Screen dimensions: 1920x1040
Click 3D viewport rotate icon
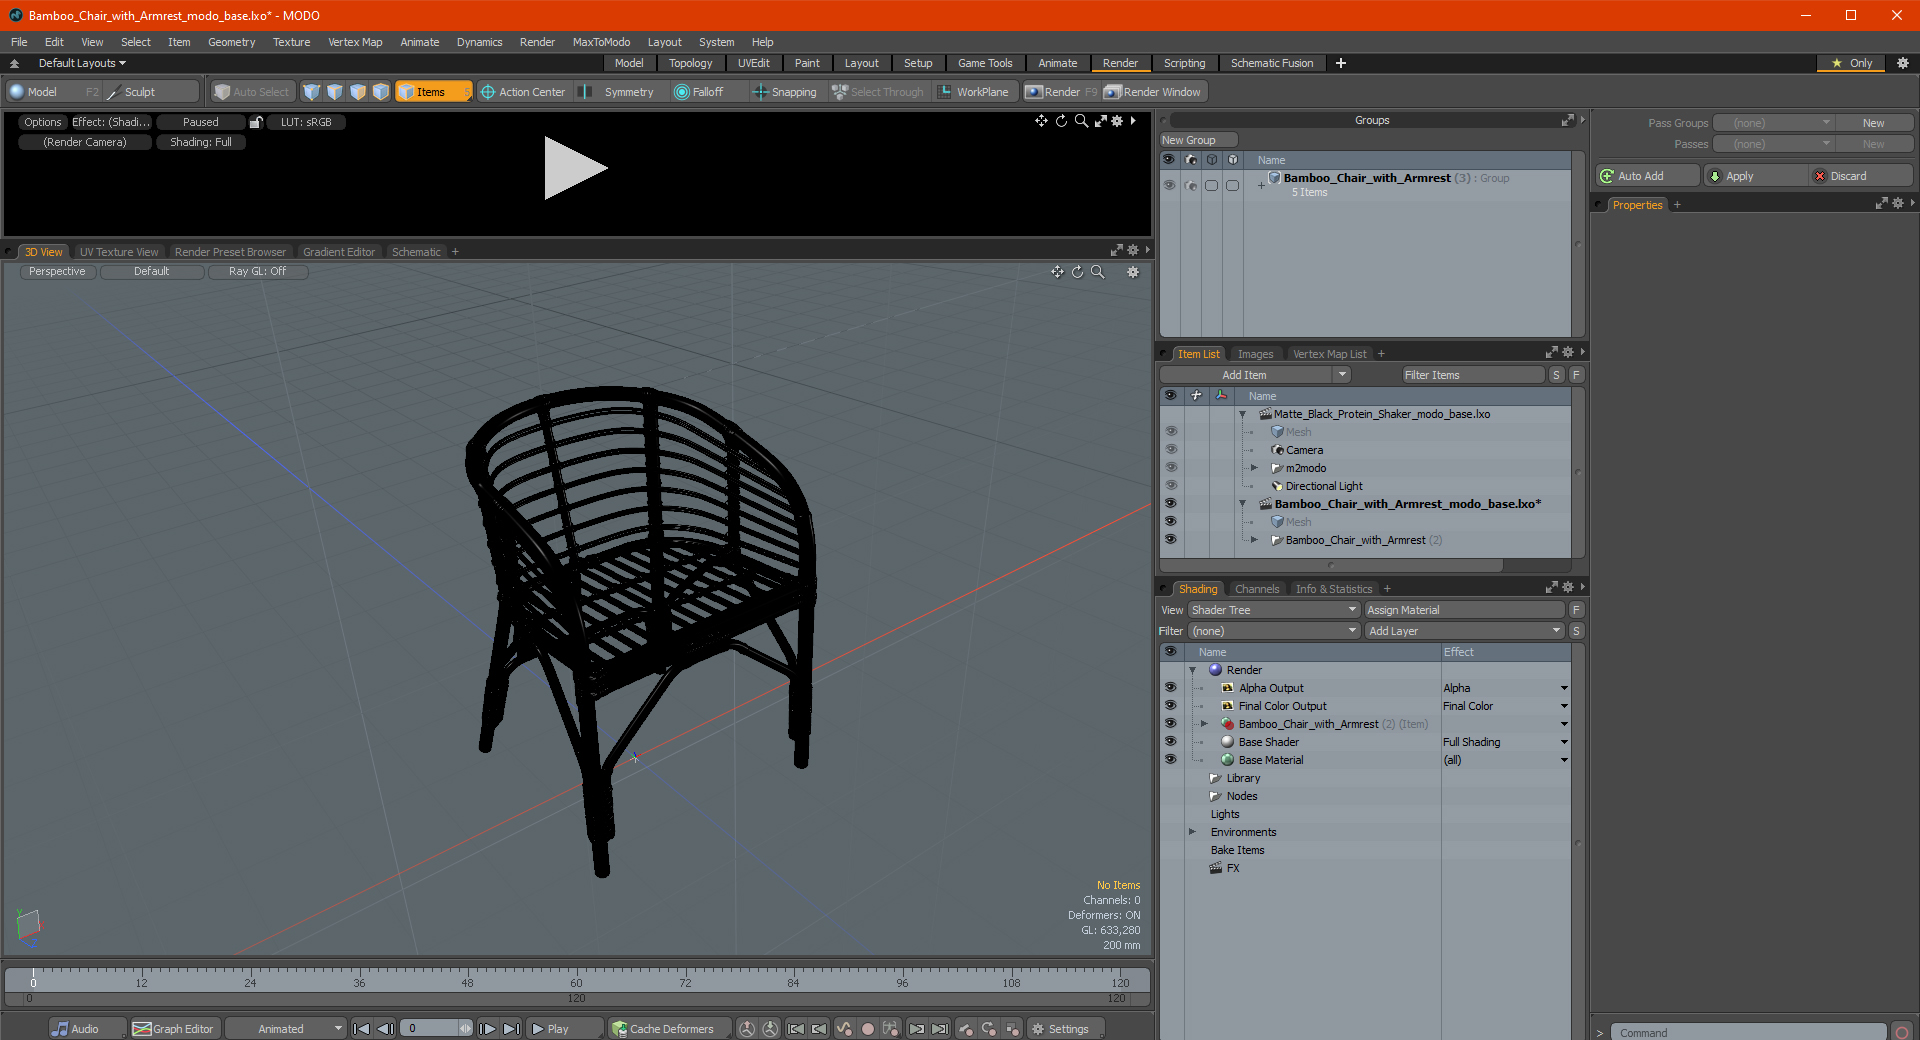pyautogui.click(x=1077, y=272)
